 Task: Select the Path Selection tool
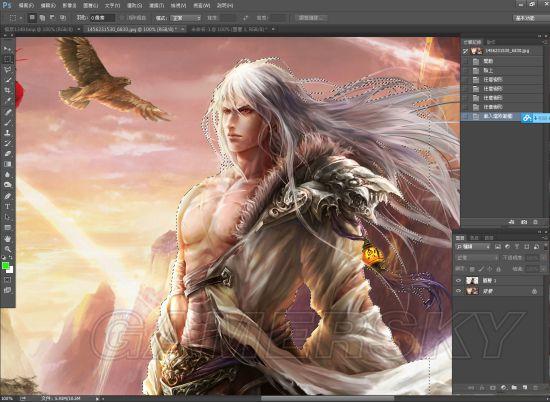pos(7,217)
